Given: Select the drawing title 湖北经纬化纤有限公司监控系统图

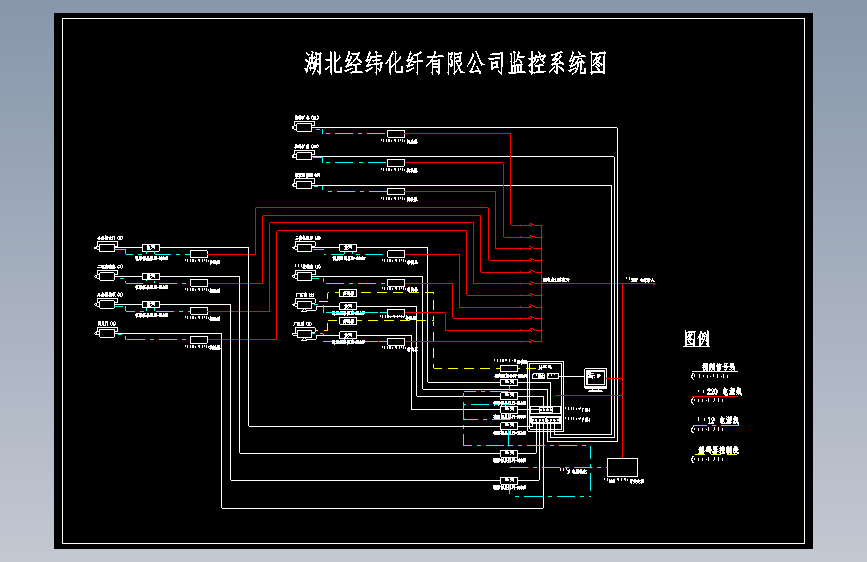Looking at the screenshot, I should tap(456, 63).
